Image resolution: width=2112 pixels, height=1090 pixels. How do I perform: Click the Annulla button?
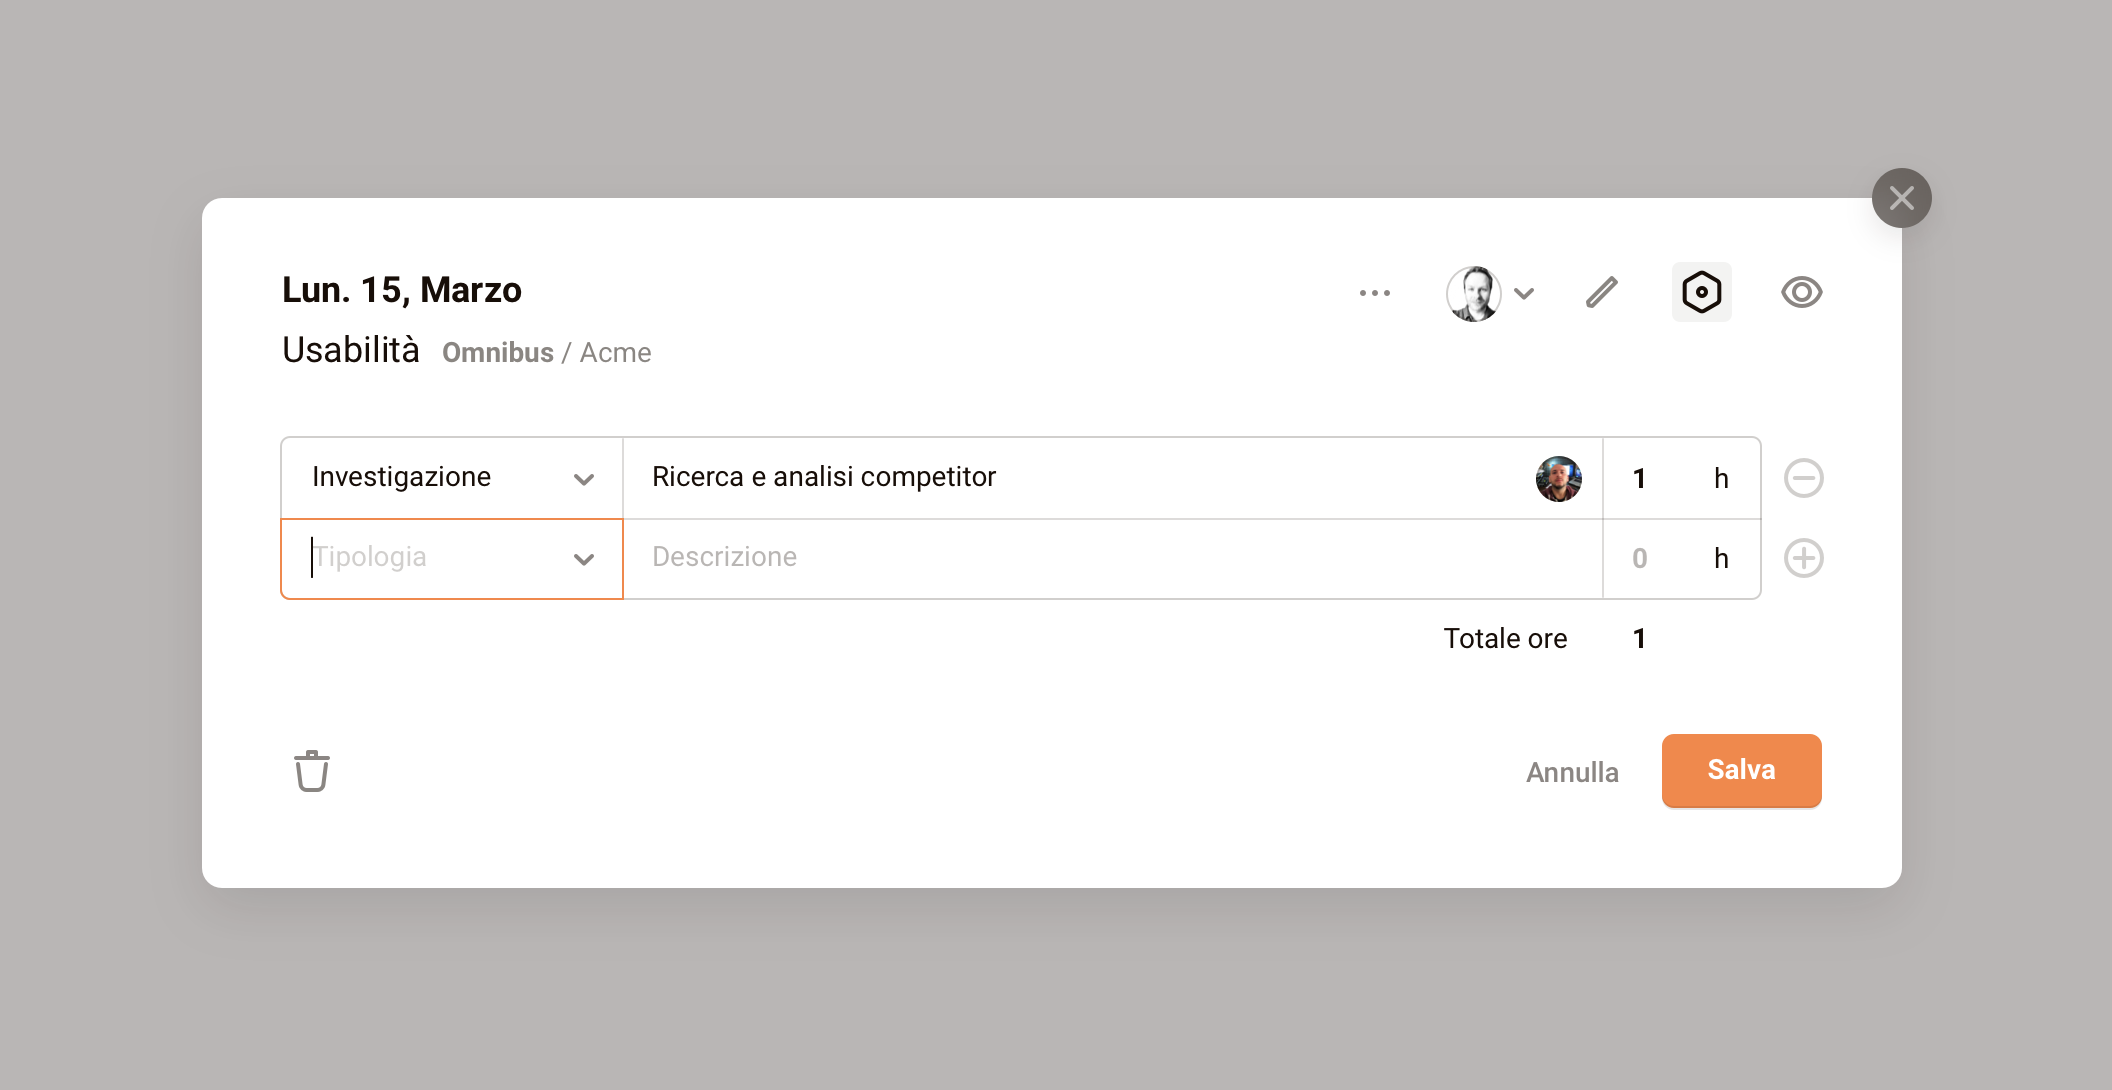1572,772
